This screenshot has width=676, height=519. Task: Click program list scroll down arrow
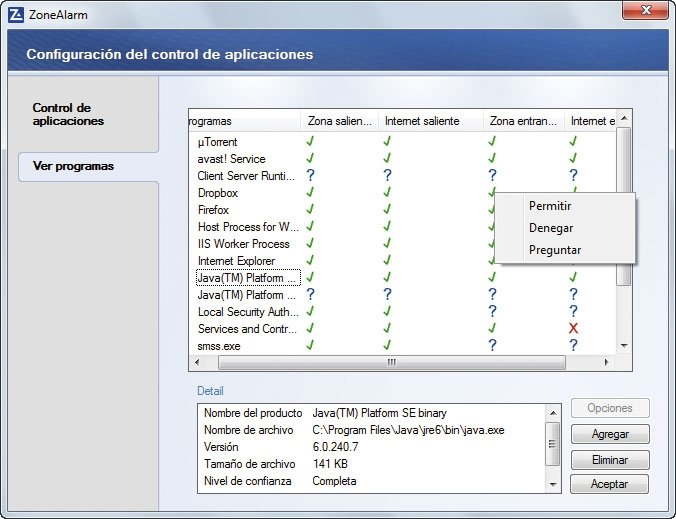tap(624, 346)
